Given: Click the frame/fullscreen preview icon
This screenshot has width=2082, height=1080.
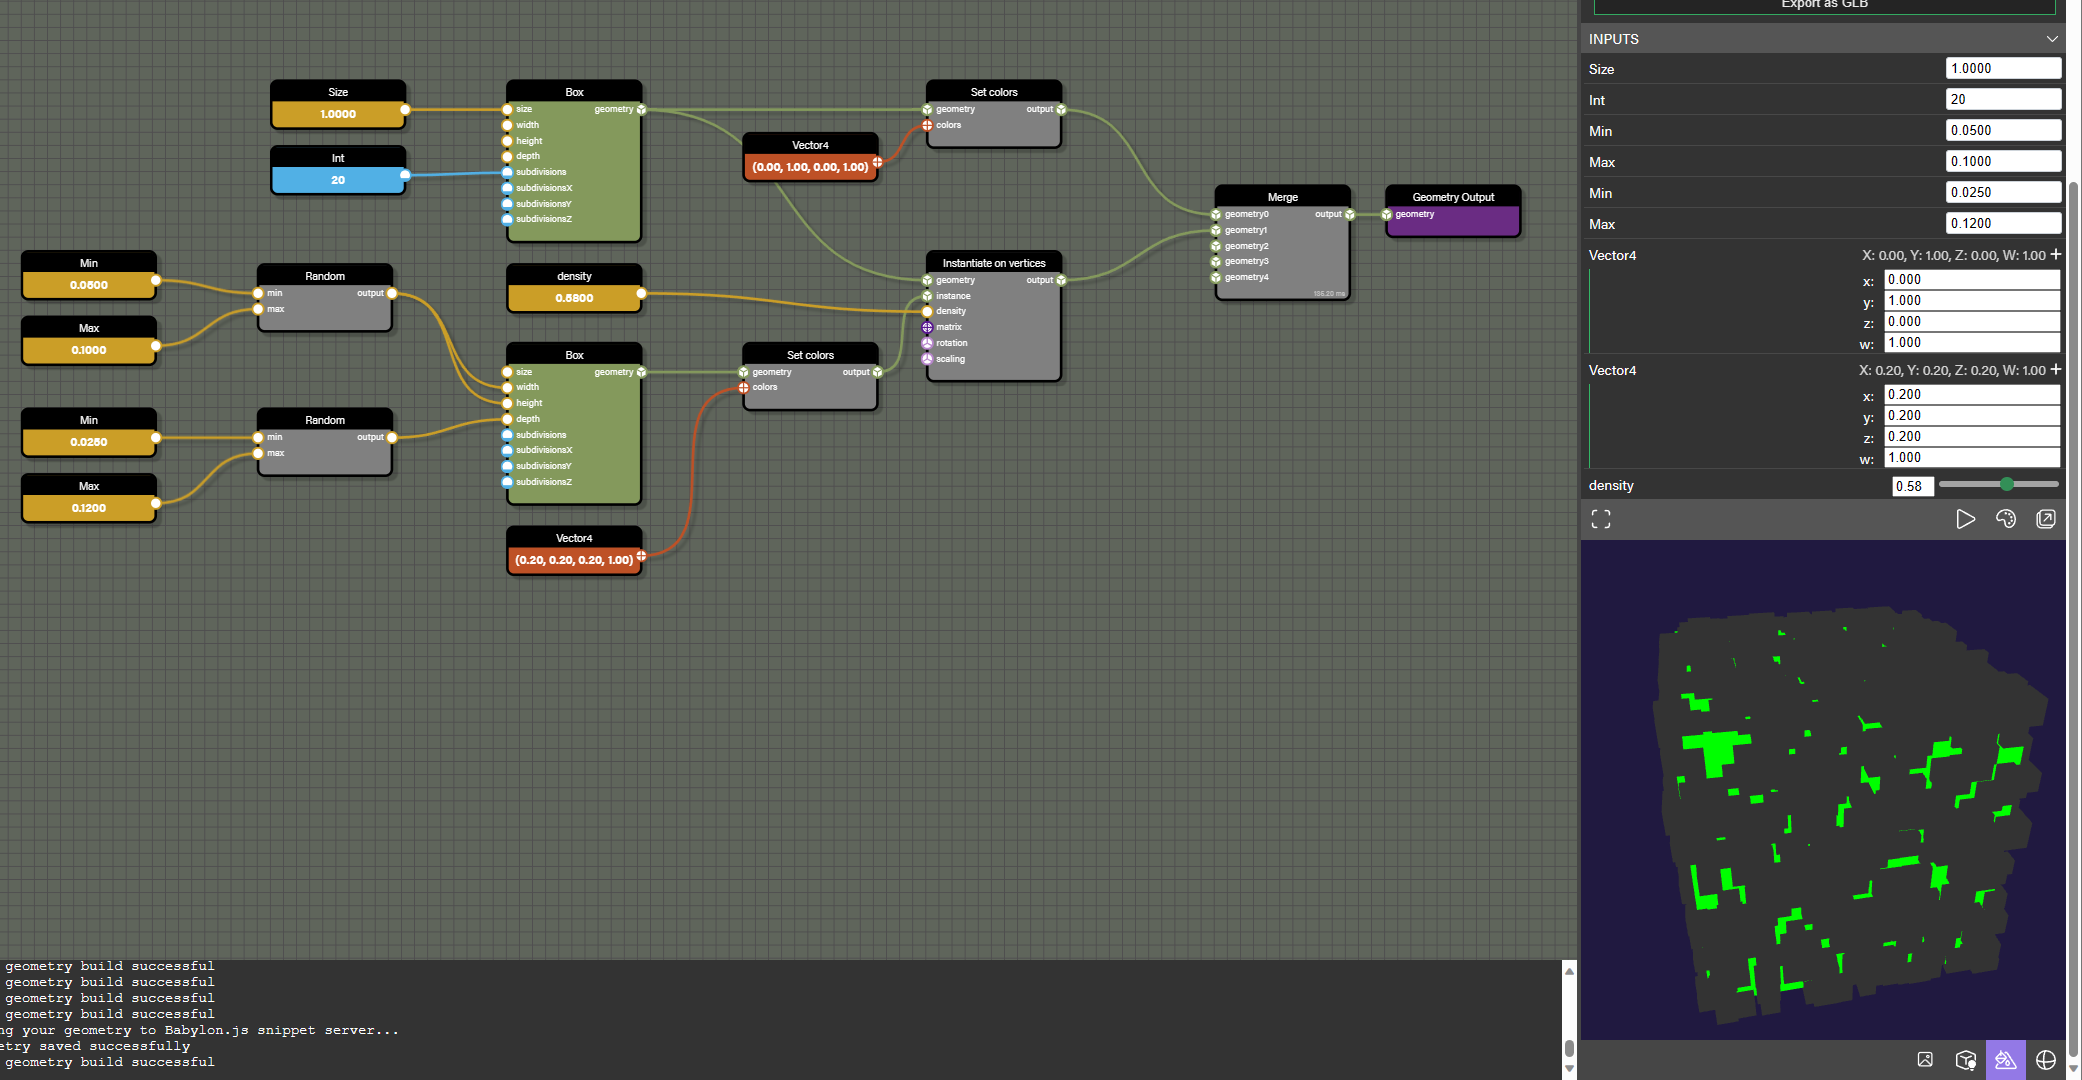Looking at the screenshot, I should point(1601,519).
